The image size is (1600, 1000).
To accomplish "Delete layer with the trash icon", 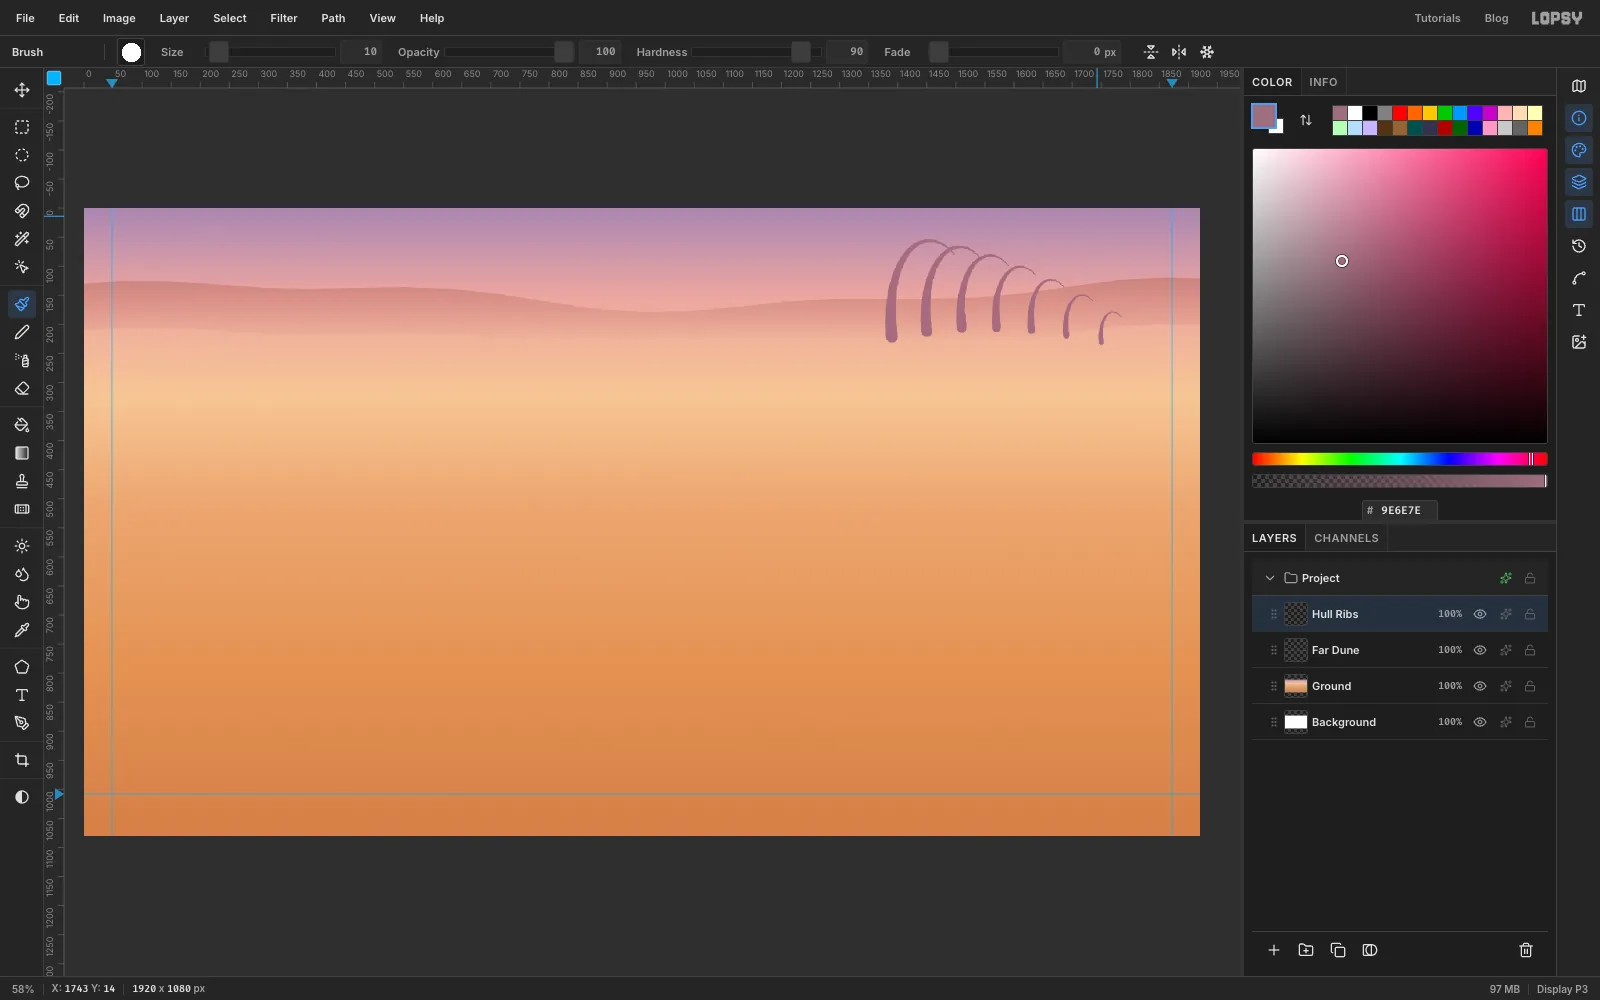I will pyautogui.click(x=1526, y=950).
